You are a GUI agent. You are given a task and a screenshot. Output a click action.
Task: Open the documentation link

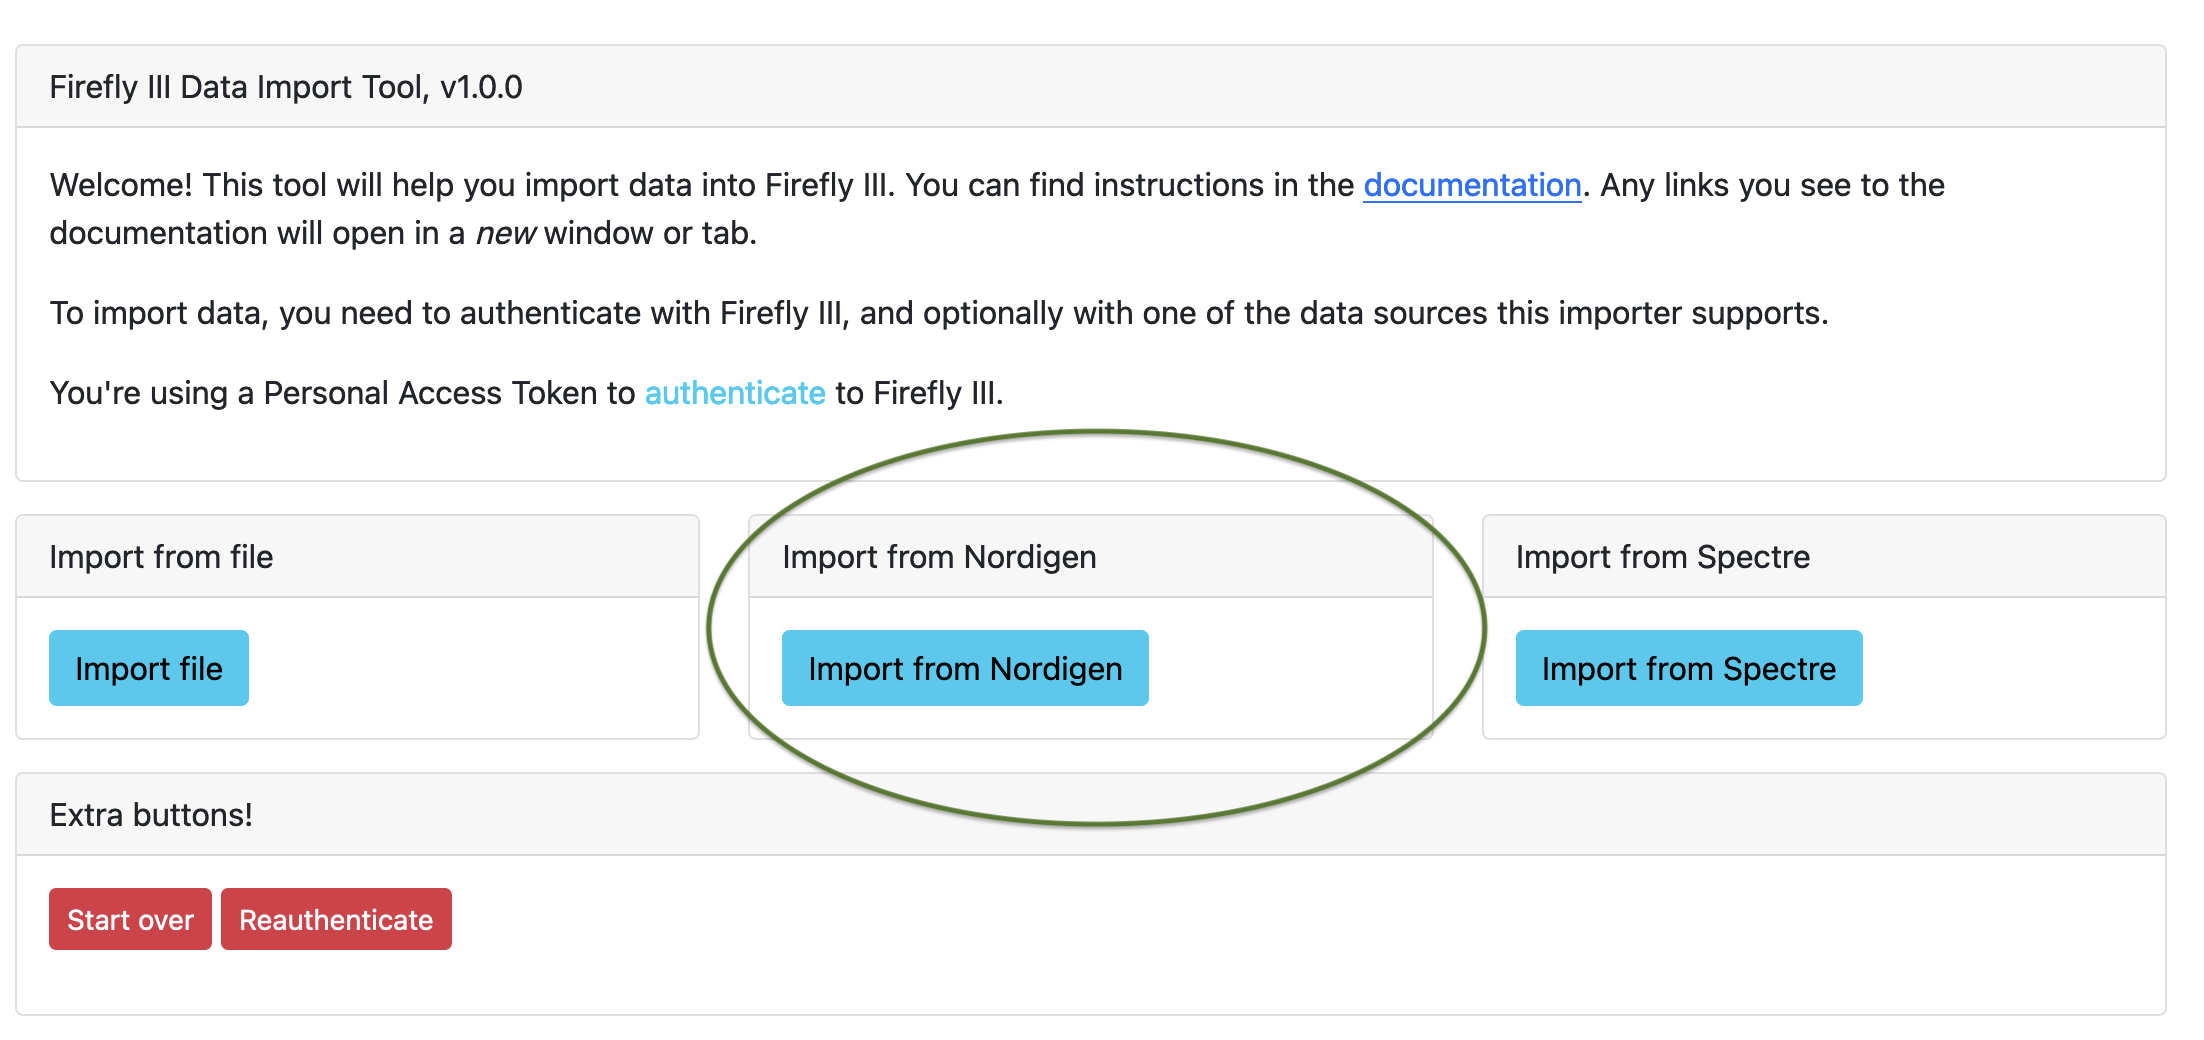pyautogui.click(x=1471, y=185)
